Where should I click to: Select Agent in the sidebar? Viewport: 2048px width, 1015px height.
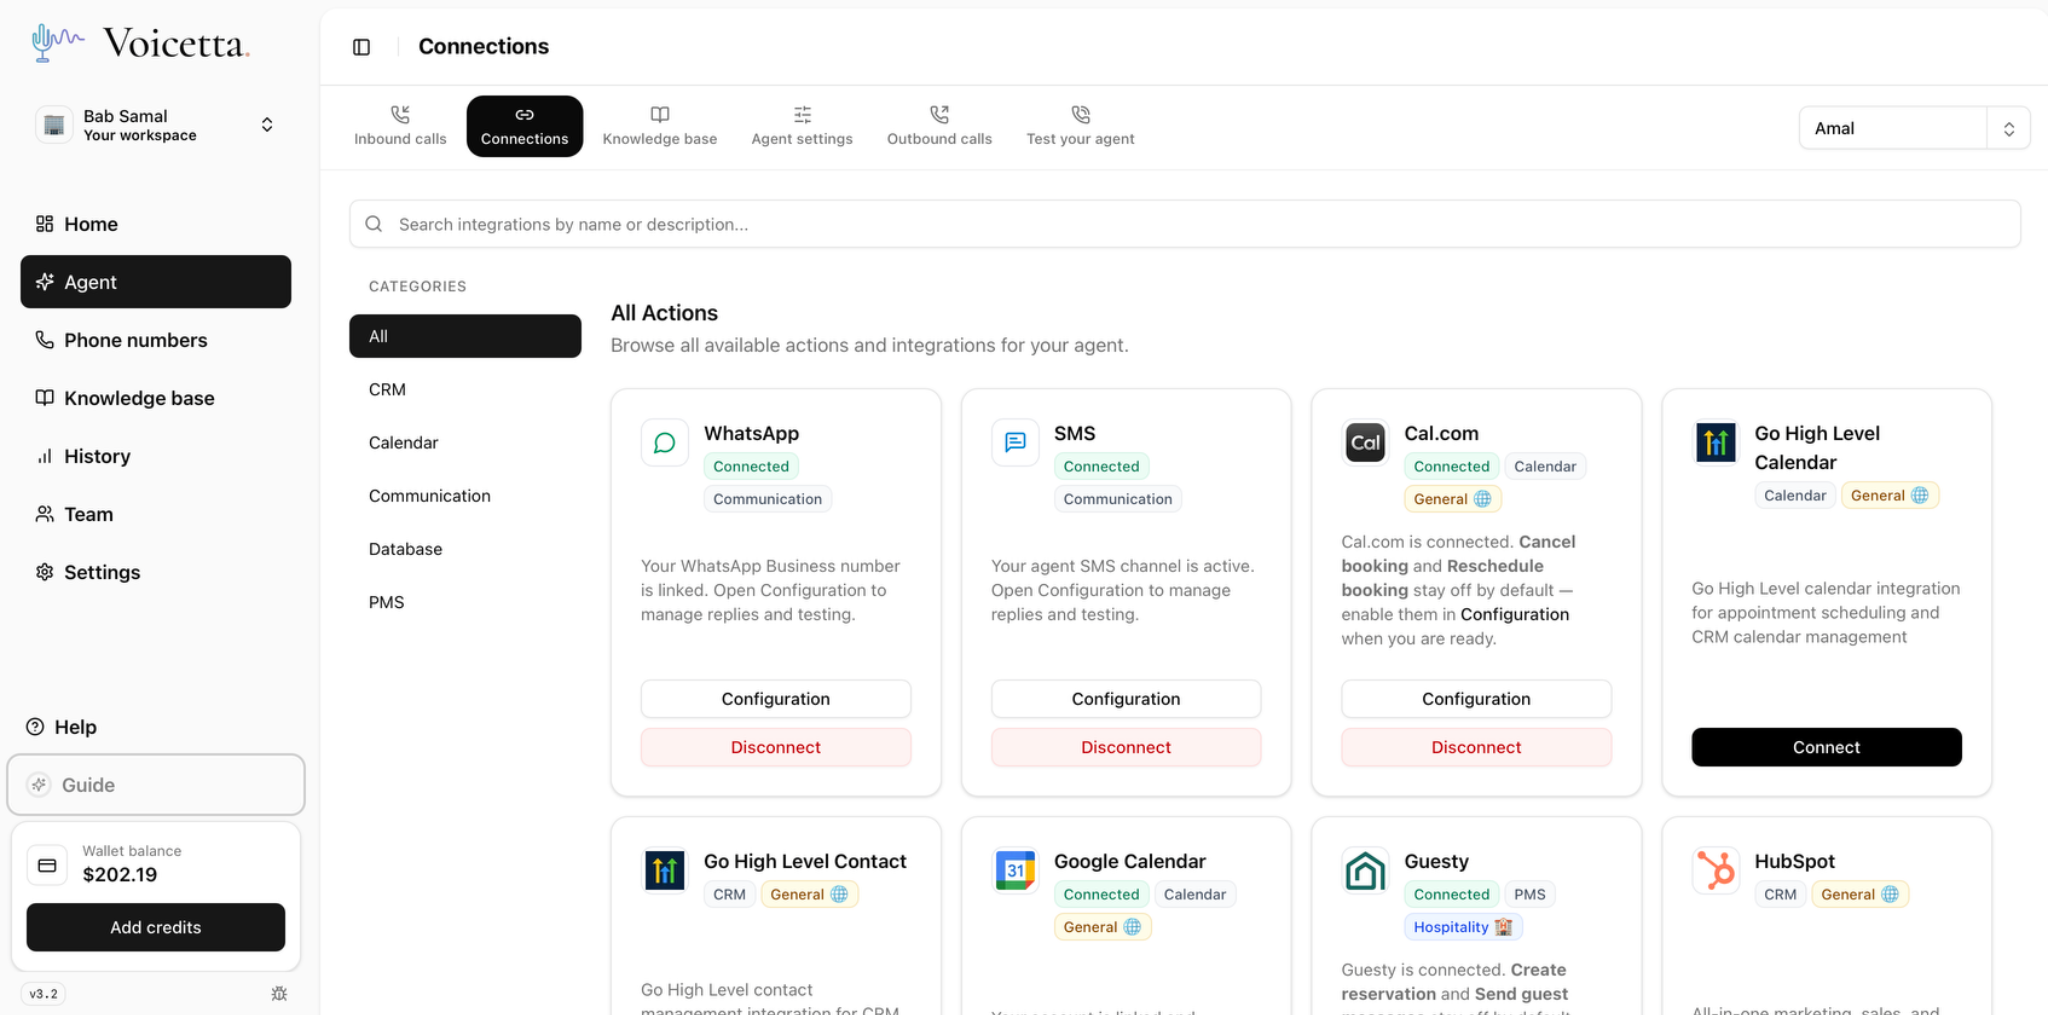156,282
